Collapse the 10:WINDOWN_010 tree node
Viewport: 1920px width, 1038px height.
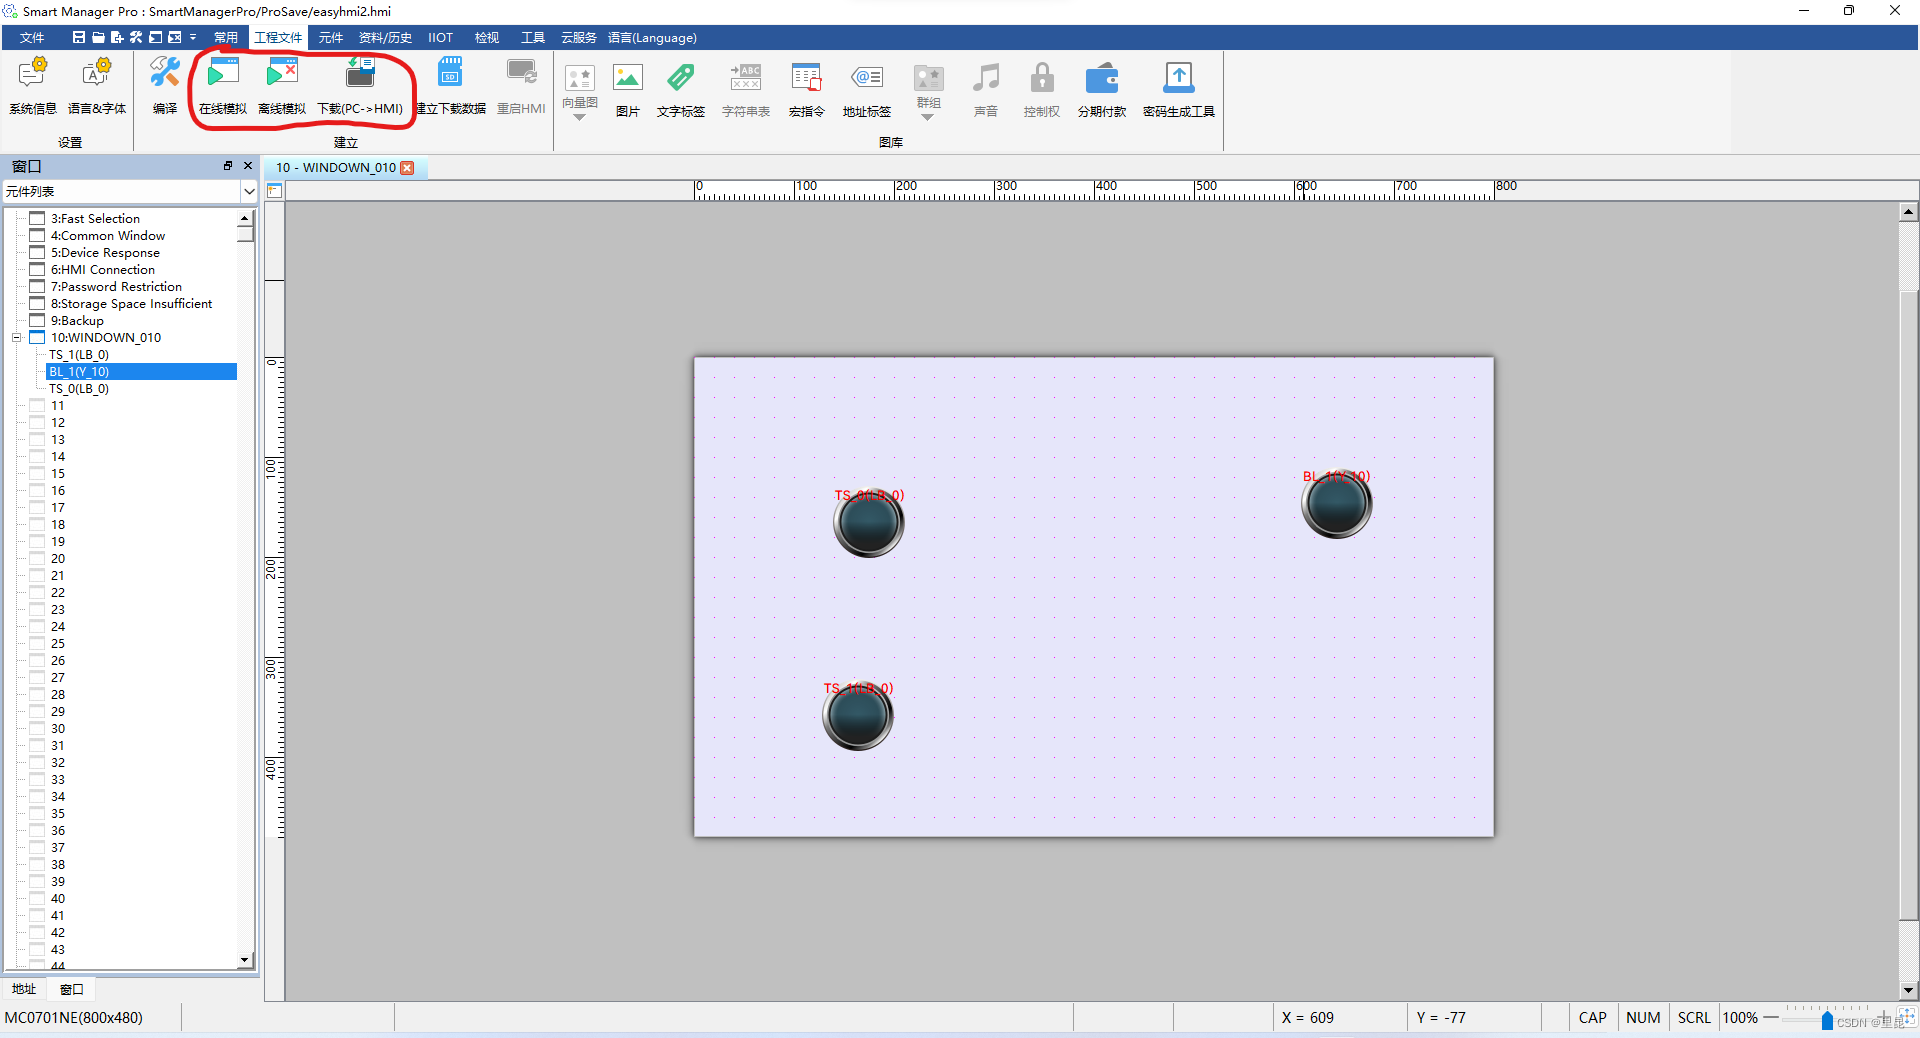pyautogui.click(x=16, y=338)
